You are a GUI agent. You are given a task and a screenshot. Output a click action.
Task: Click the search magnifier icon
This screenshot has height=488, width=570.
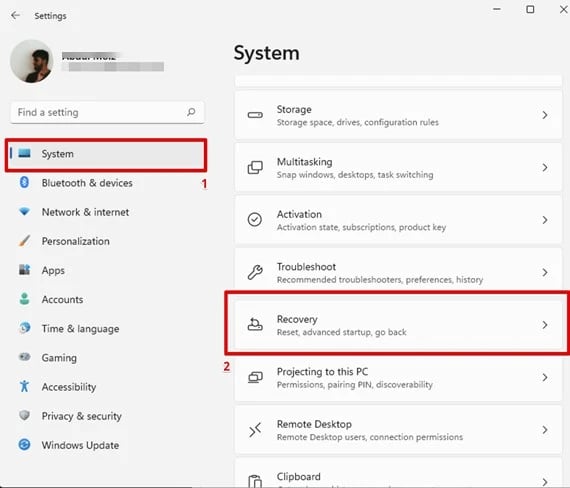pyautogui.click(x=191, y=112)
